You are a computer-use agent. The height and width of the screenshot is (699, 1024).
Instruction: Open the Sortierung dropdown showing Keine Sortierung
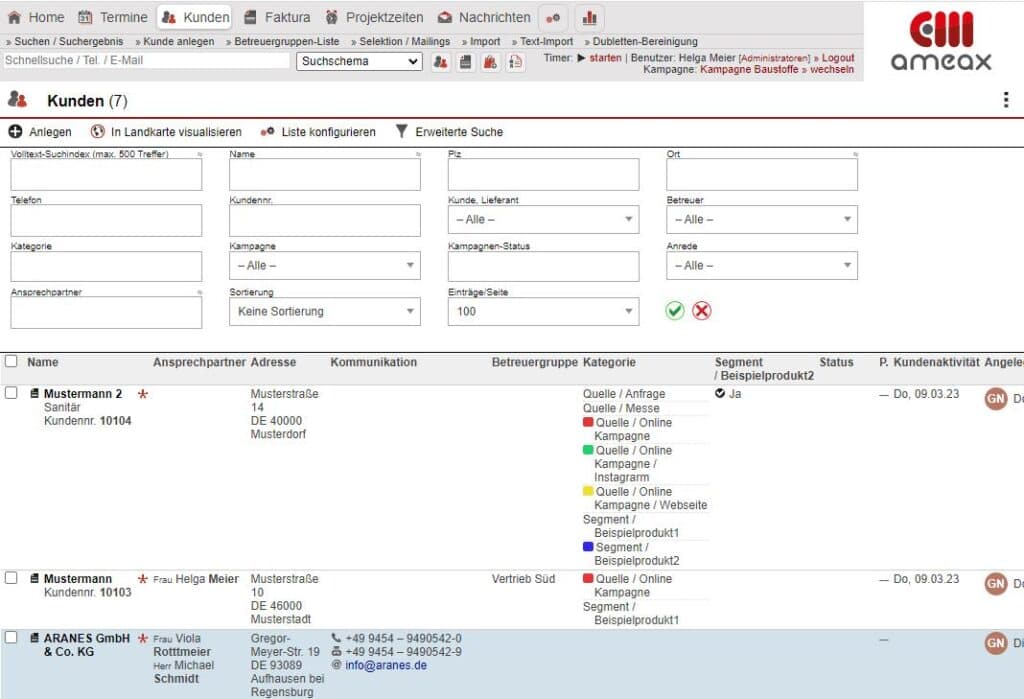tap(325, 311)
